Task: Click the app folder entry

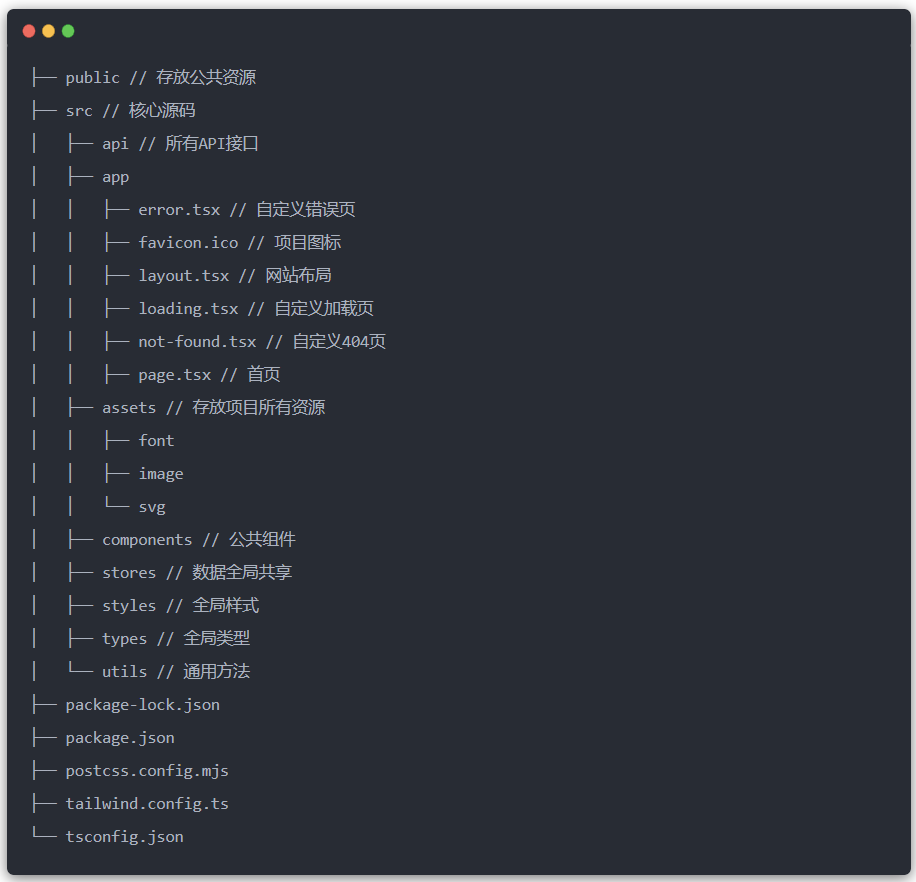Action: click(115, 177)
